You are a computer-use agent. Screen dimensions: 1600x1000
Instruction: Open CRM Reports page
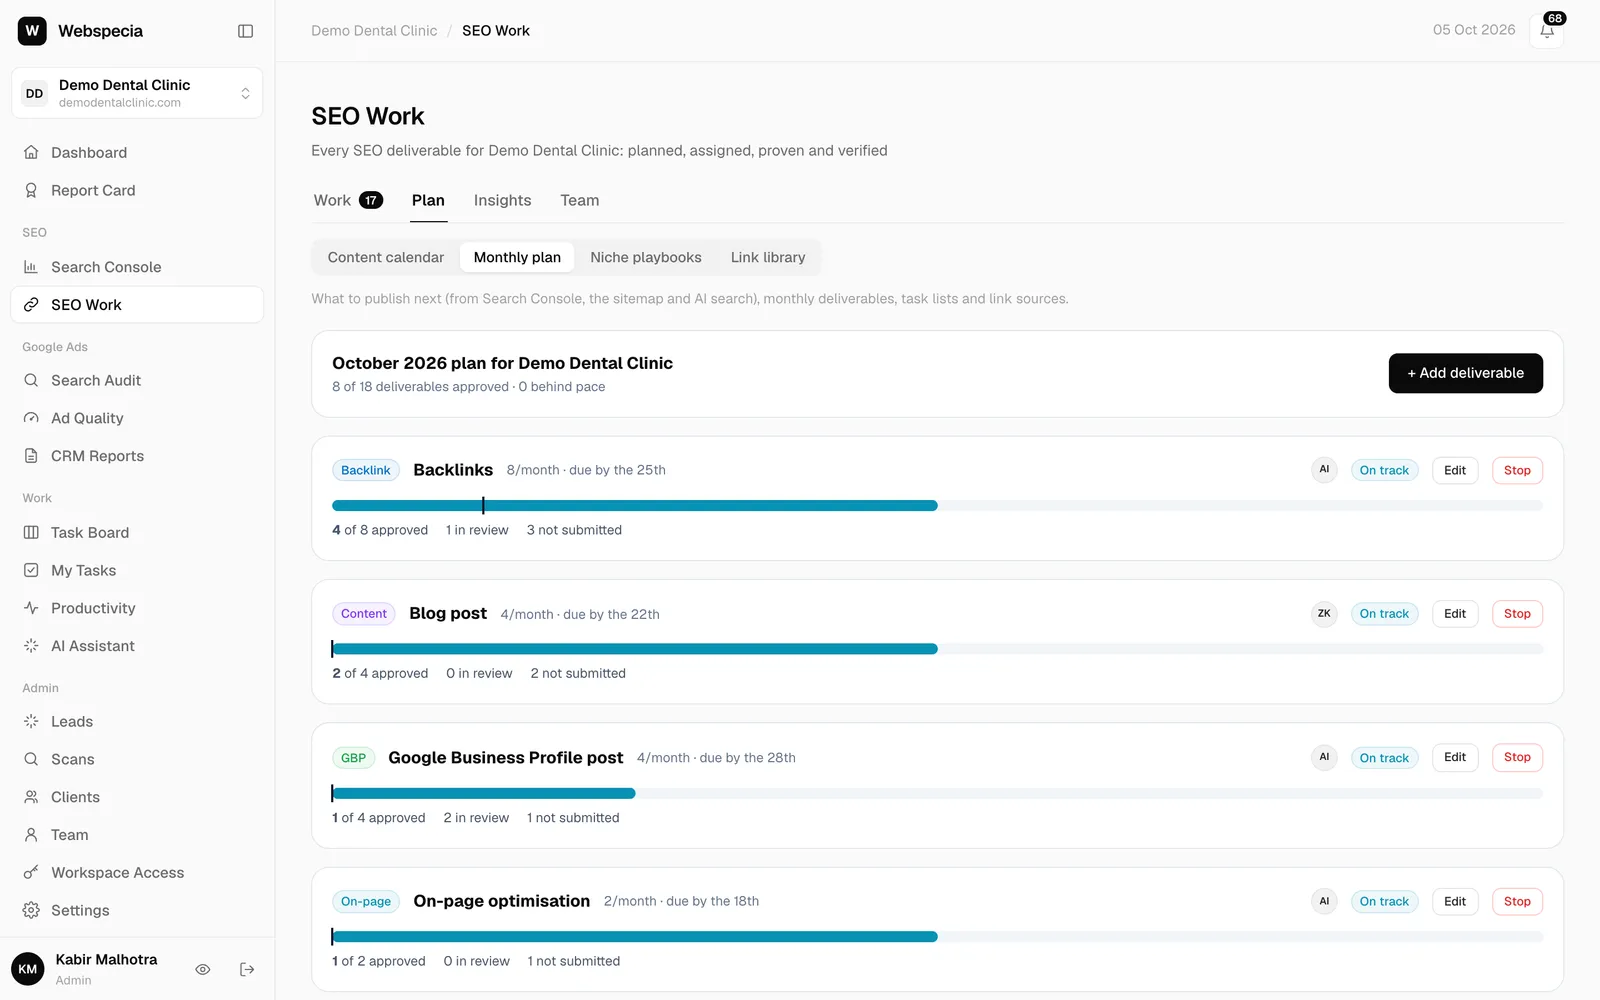click(137, 456)
